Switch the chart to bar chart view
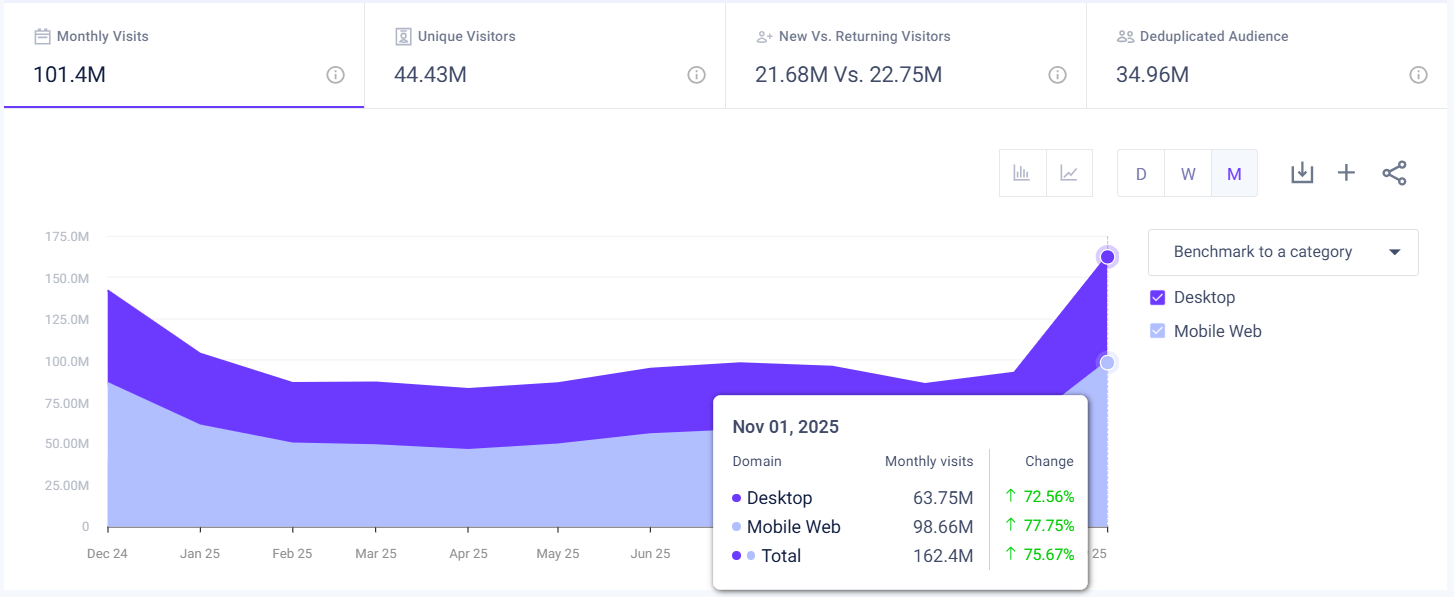This screenshot has width=1454, height=597. 1022,172
